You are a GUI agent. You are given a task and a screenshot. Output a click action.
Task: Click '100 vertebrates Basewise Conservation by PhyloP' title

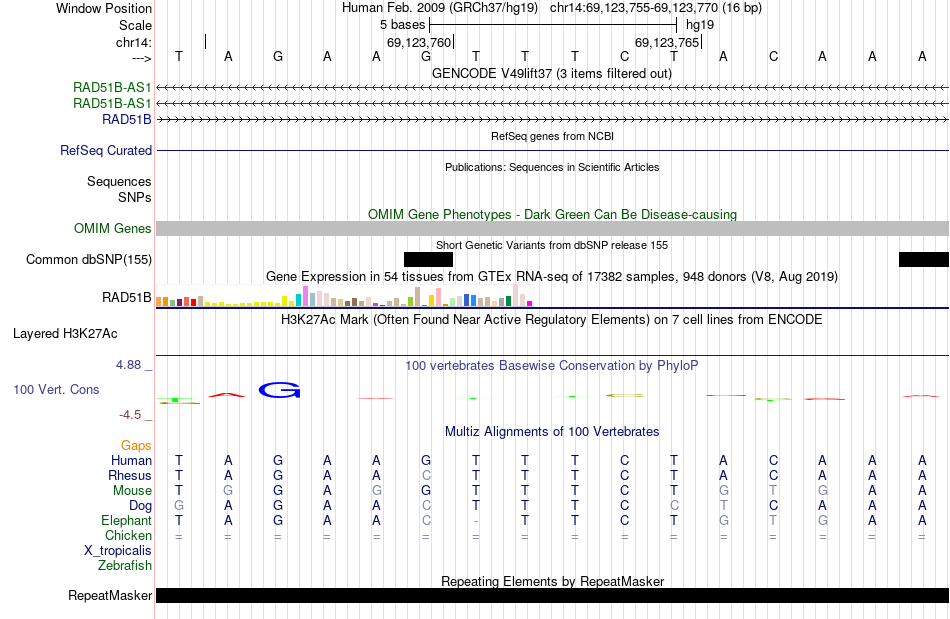[552, 365]
